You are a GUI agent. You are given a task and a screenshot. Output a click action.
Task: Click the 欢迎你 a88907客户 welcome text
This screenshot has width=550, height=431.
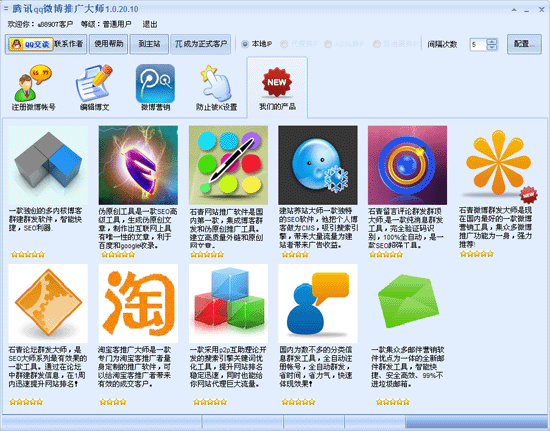tap(40, 24)
